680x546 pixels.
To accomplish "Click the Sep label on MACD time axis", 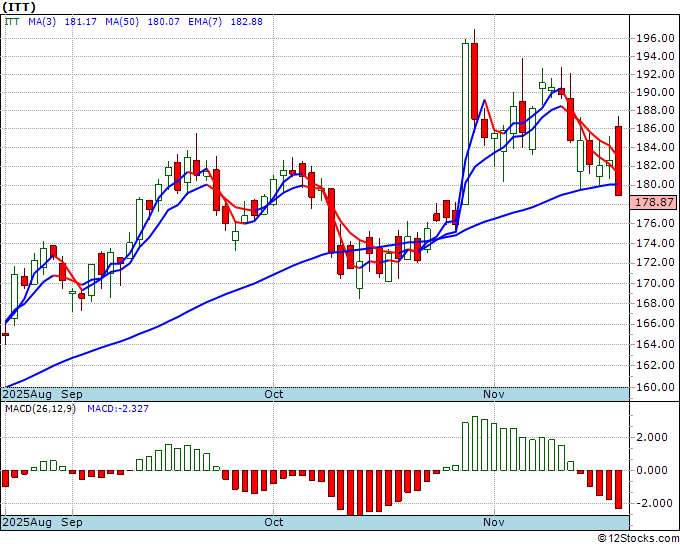I will pos(72,522).
